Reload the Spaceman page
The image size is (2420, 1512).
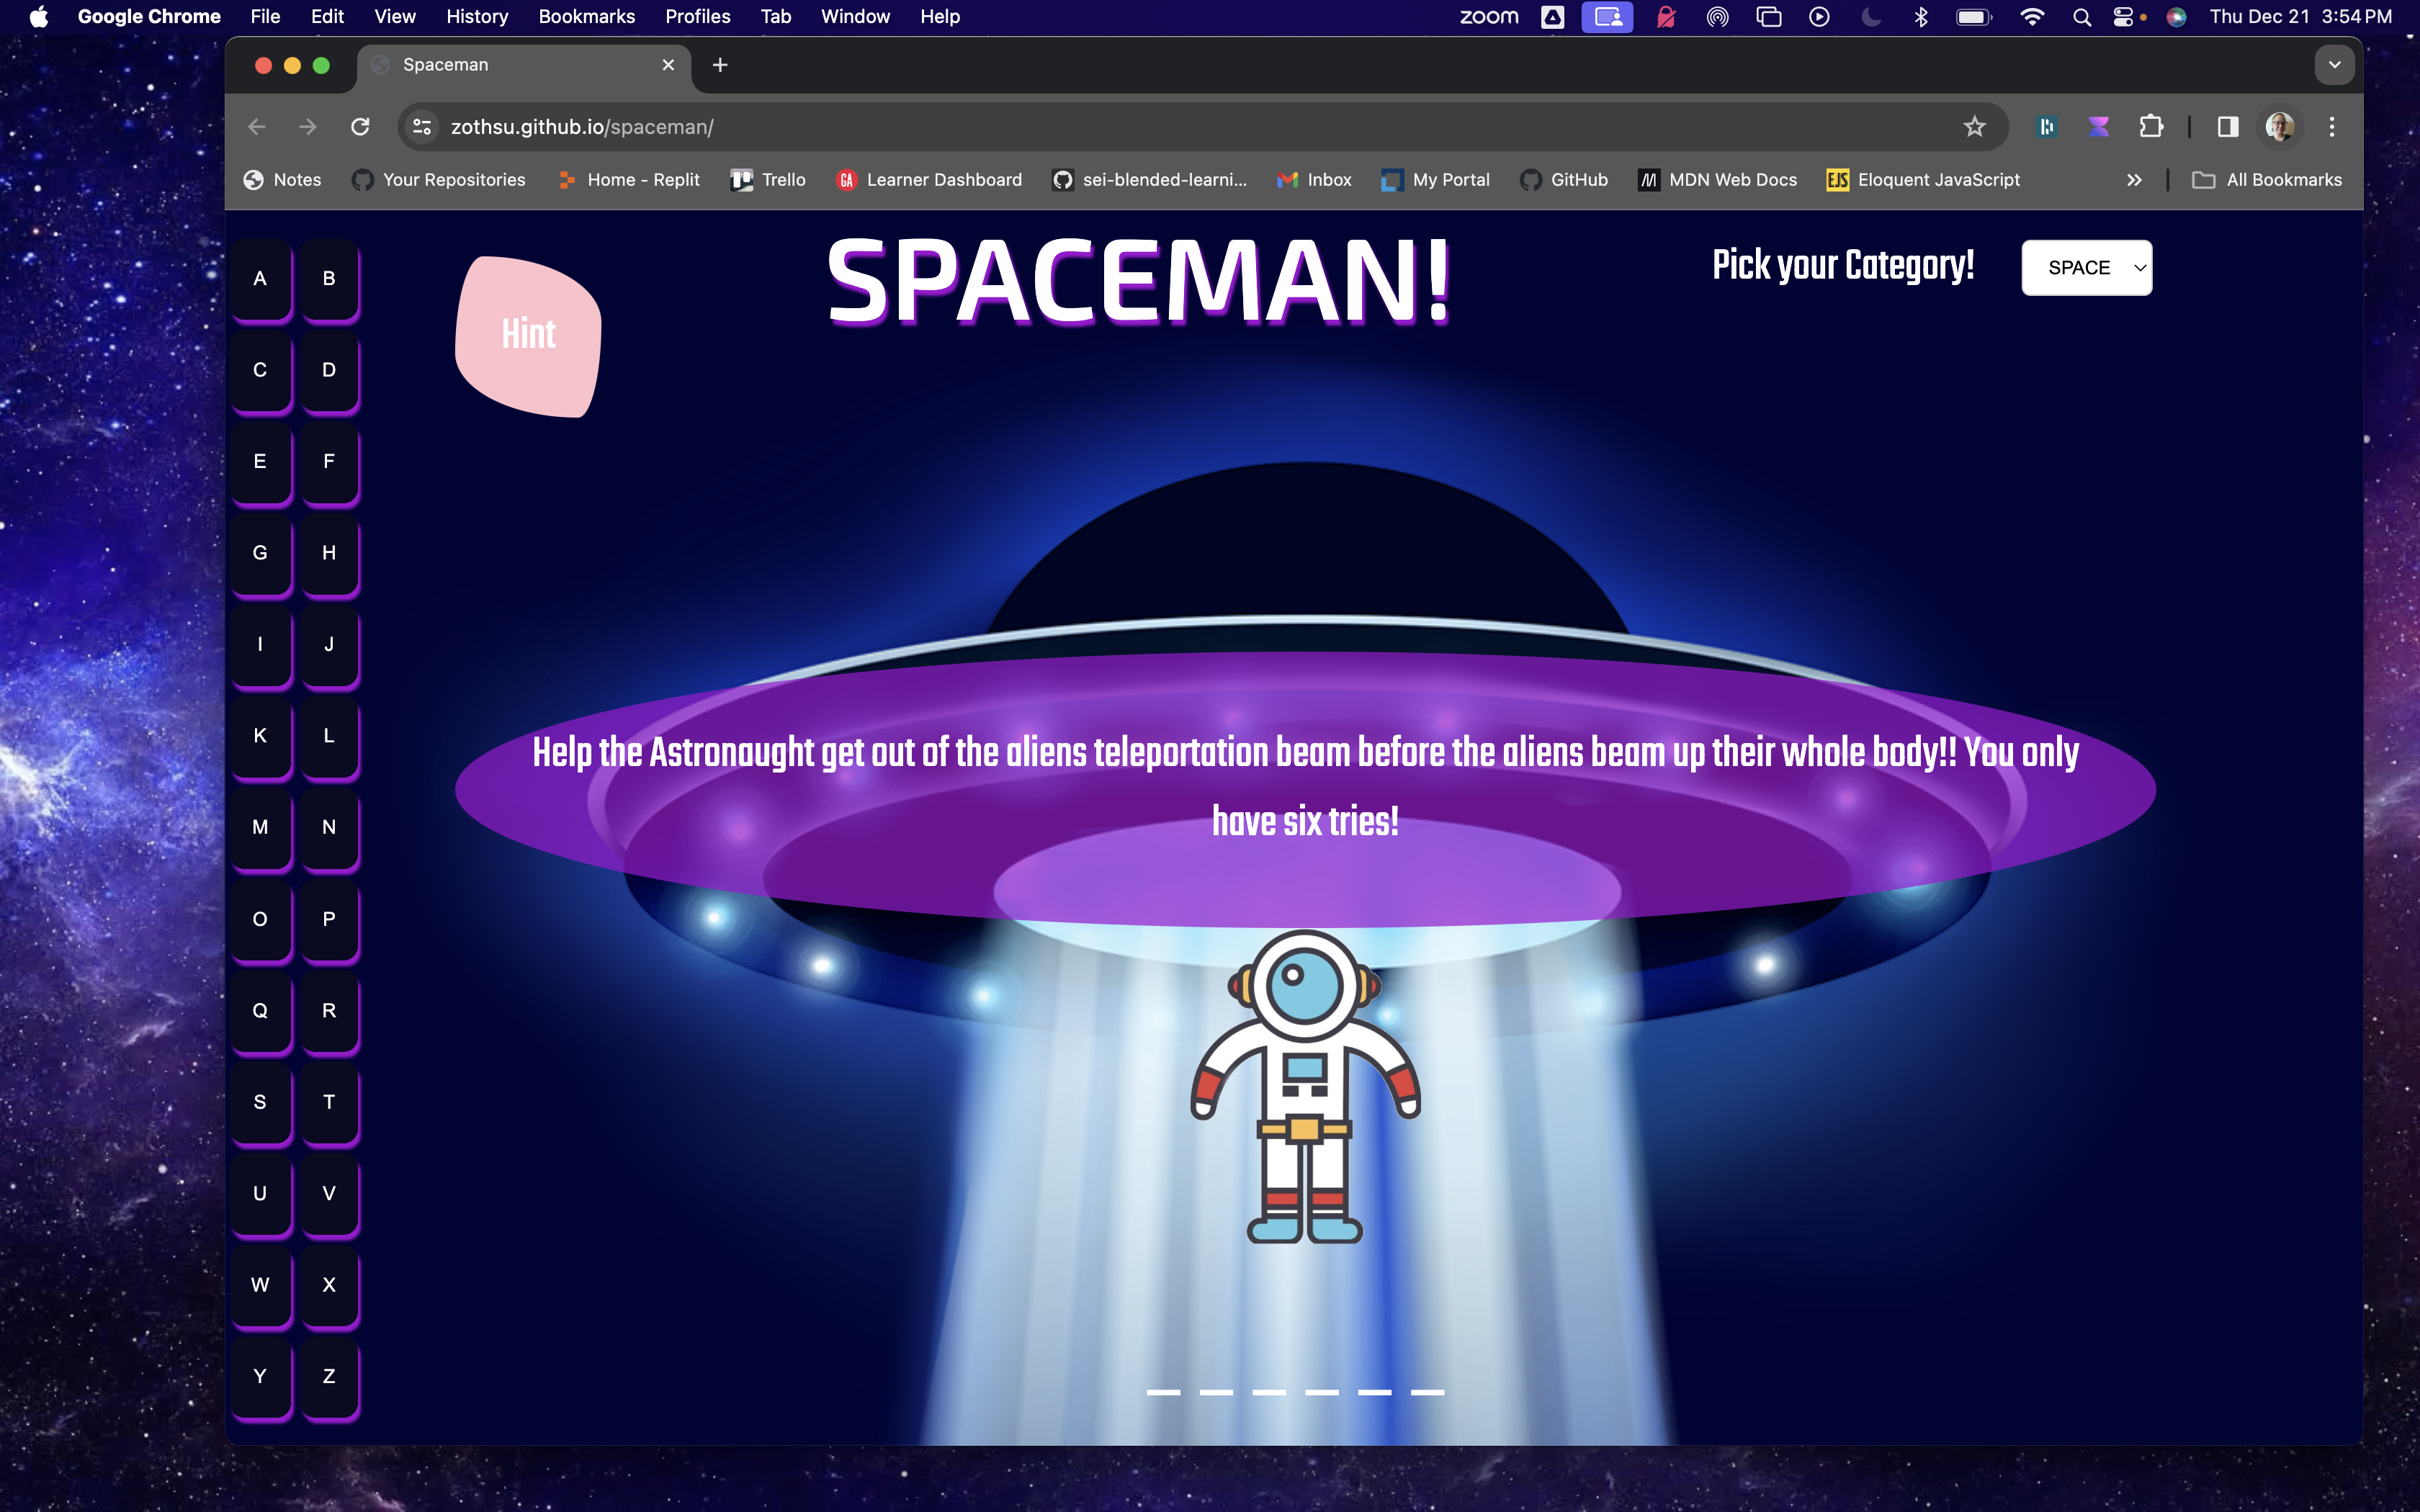pyautogui.click(x=360, y=127)
